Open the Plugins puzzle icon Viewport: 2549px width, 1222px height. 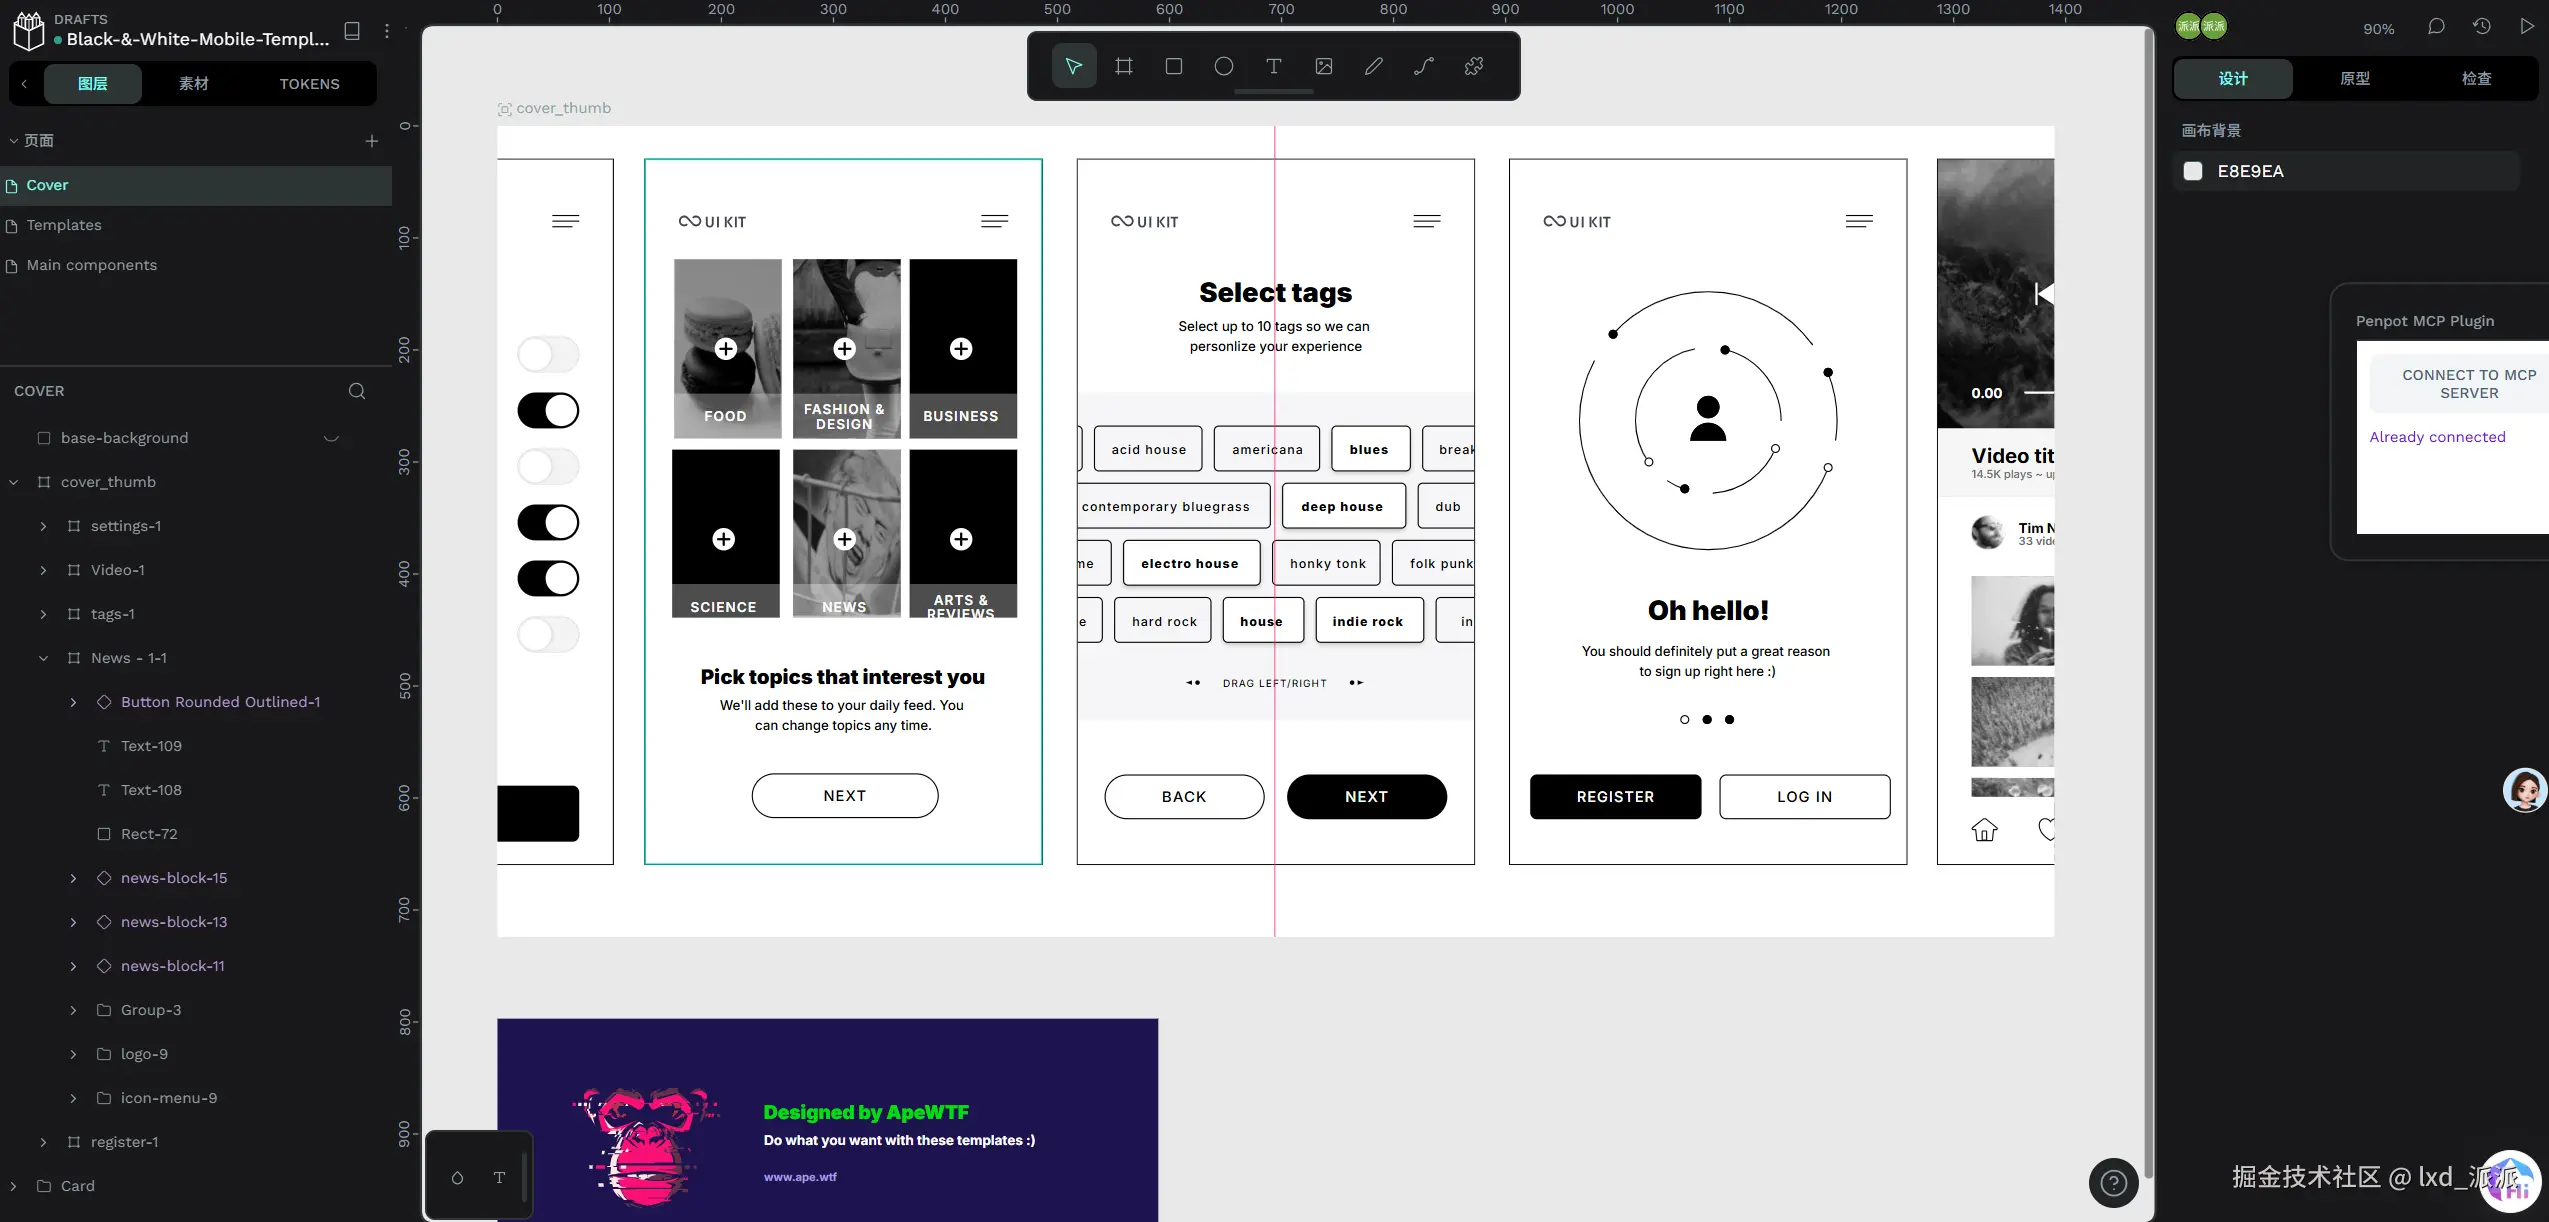pyautogui.click(x=1474, y=66)
